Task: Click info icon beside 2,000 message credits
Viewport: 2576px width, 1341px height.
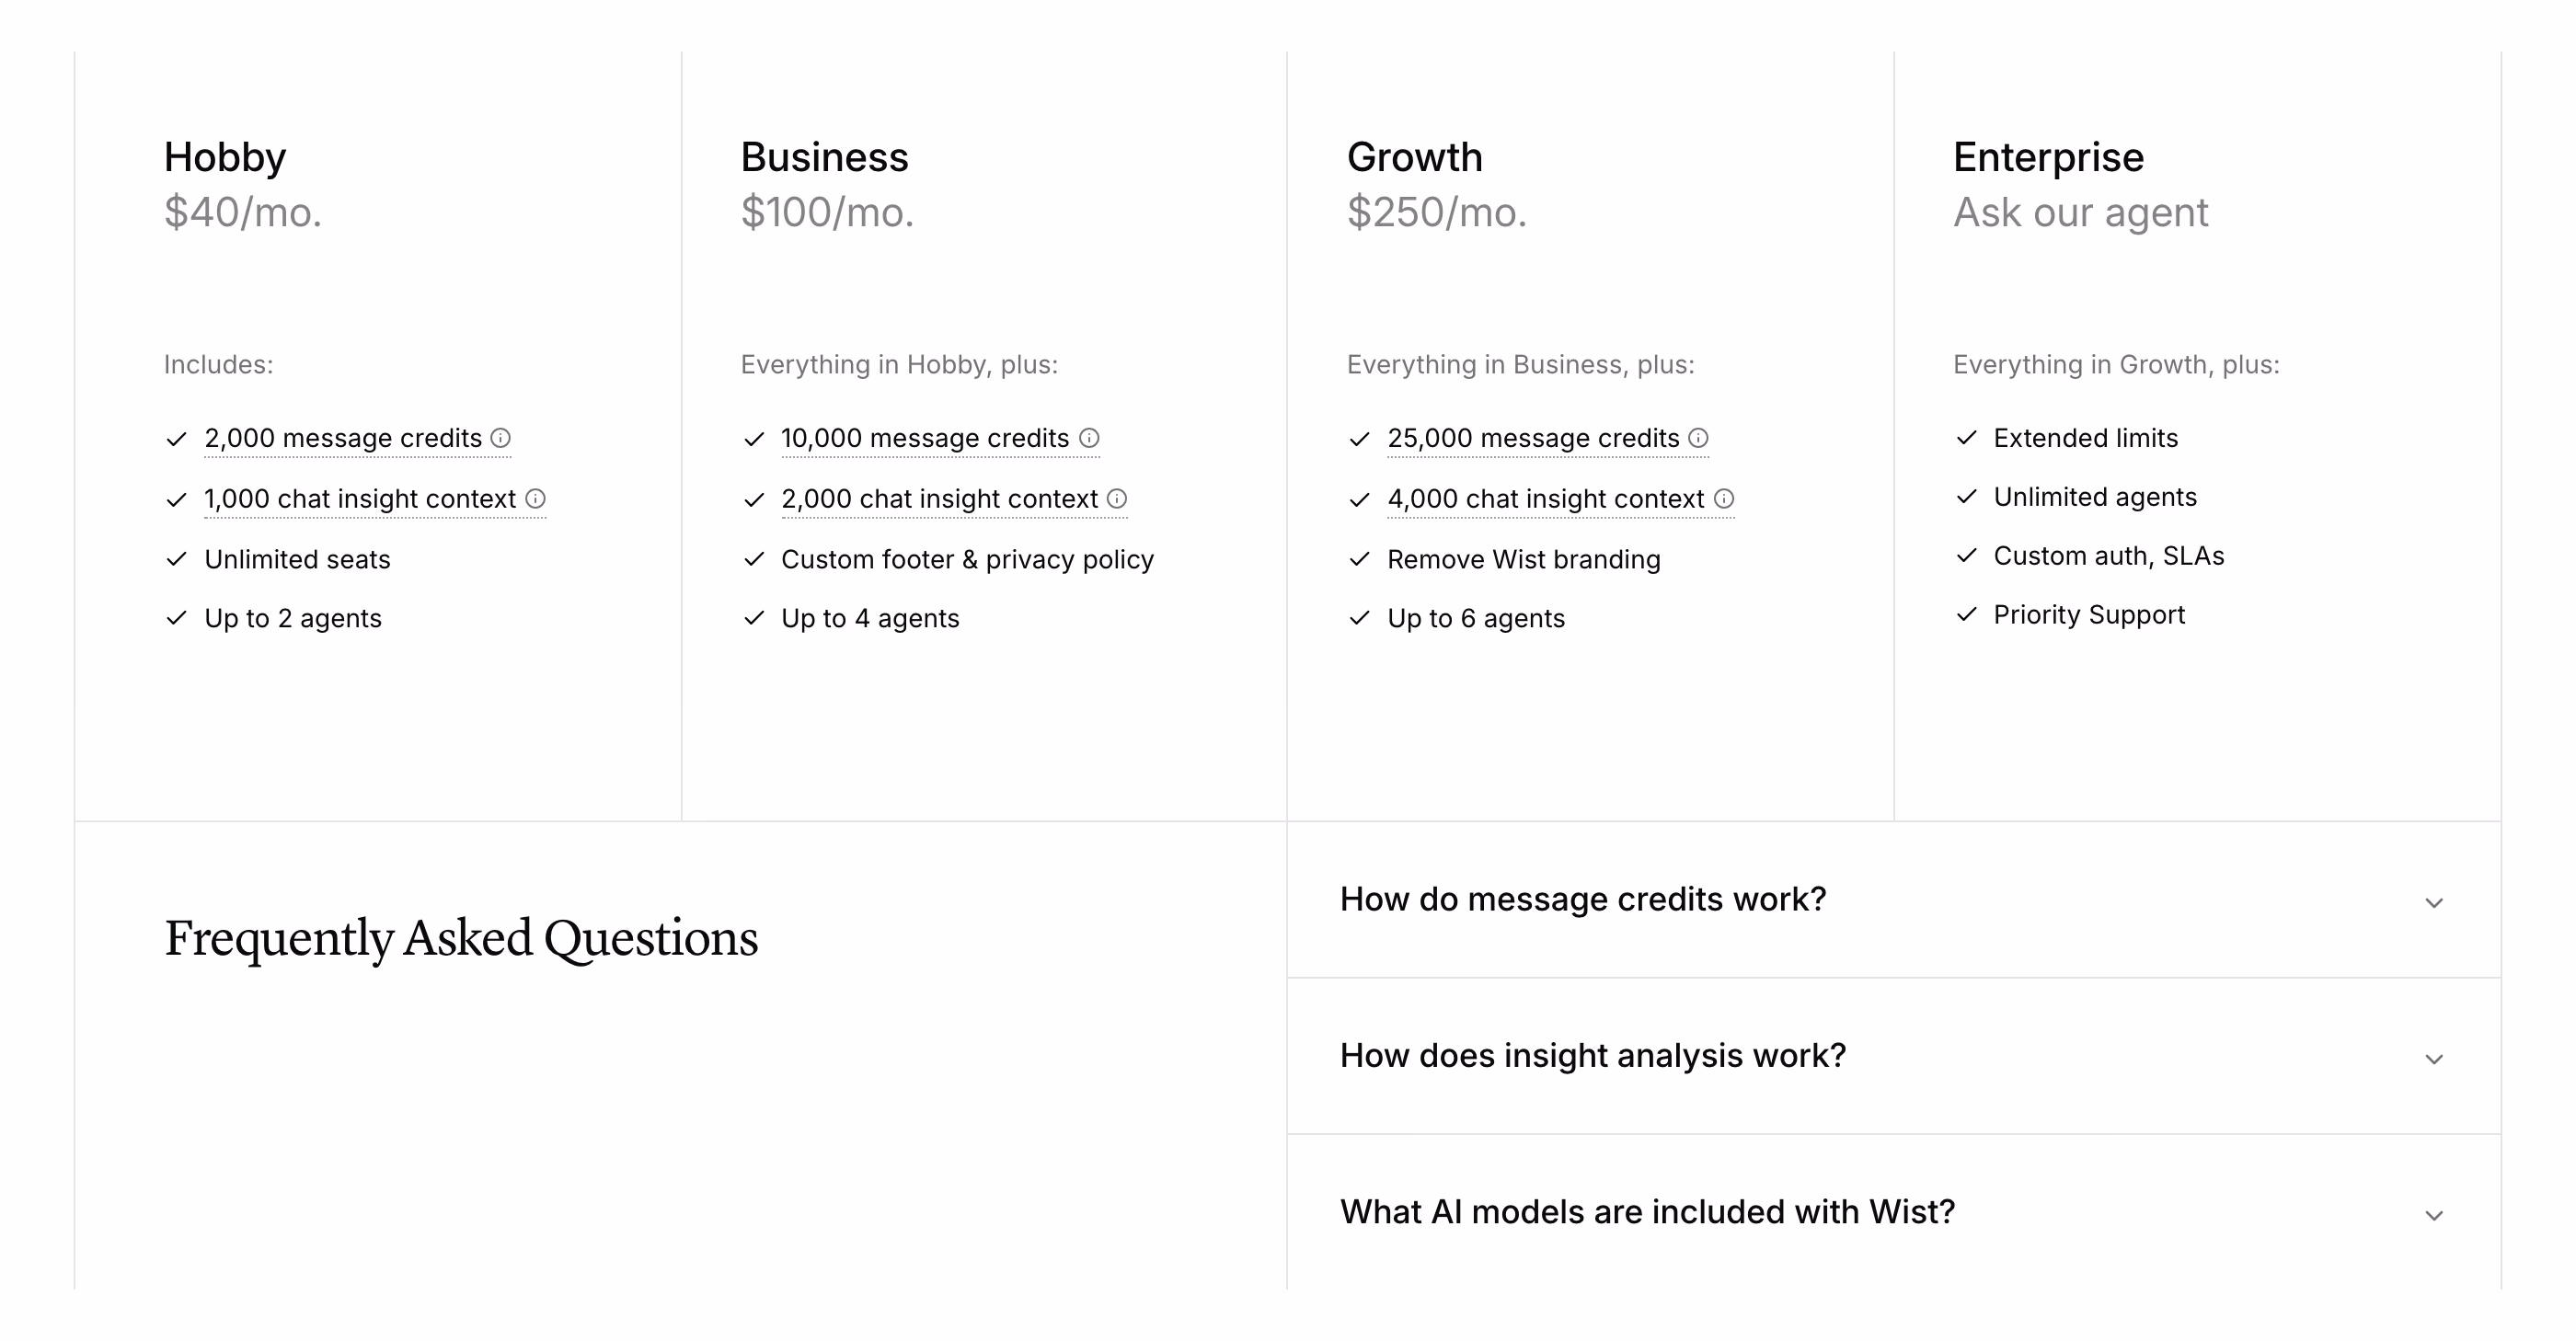Action: coord(501,438)
